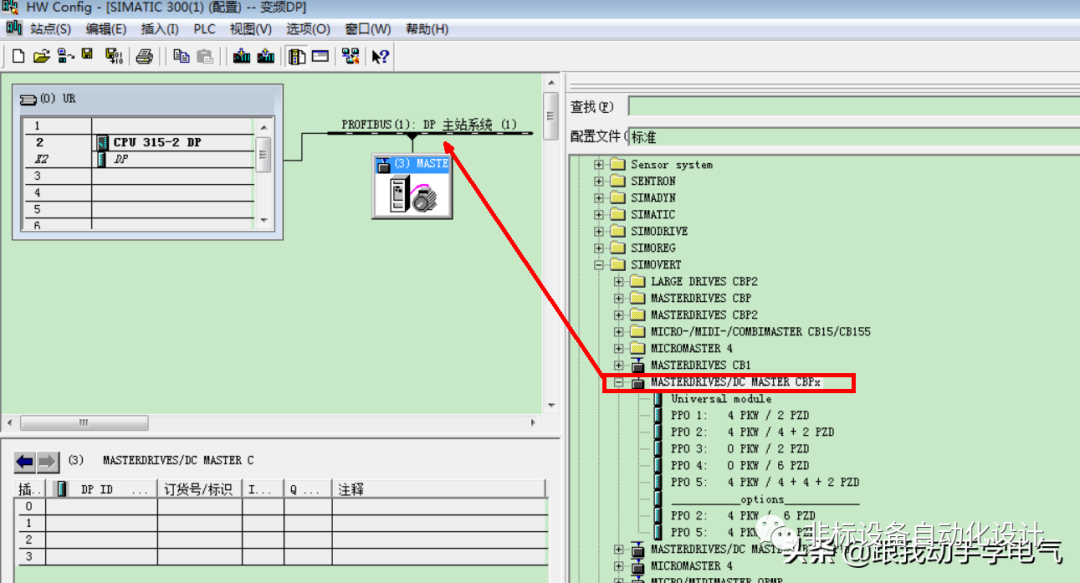The width and height of the screenshot is (1080, 583).
Task: Click the context Help arrow icon
Action: pyautogui.click(x=383, y=56)
